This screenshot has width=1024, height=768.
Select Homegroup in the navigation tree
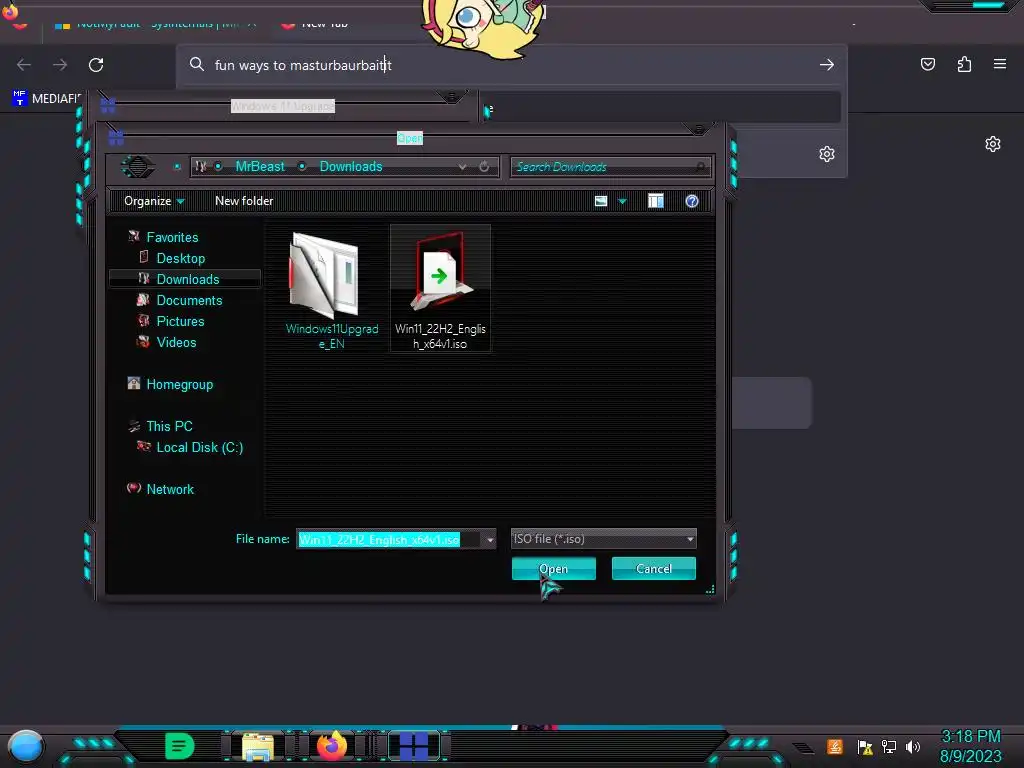180,384
